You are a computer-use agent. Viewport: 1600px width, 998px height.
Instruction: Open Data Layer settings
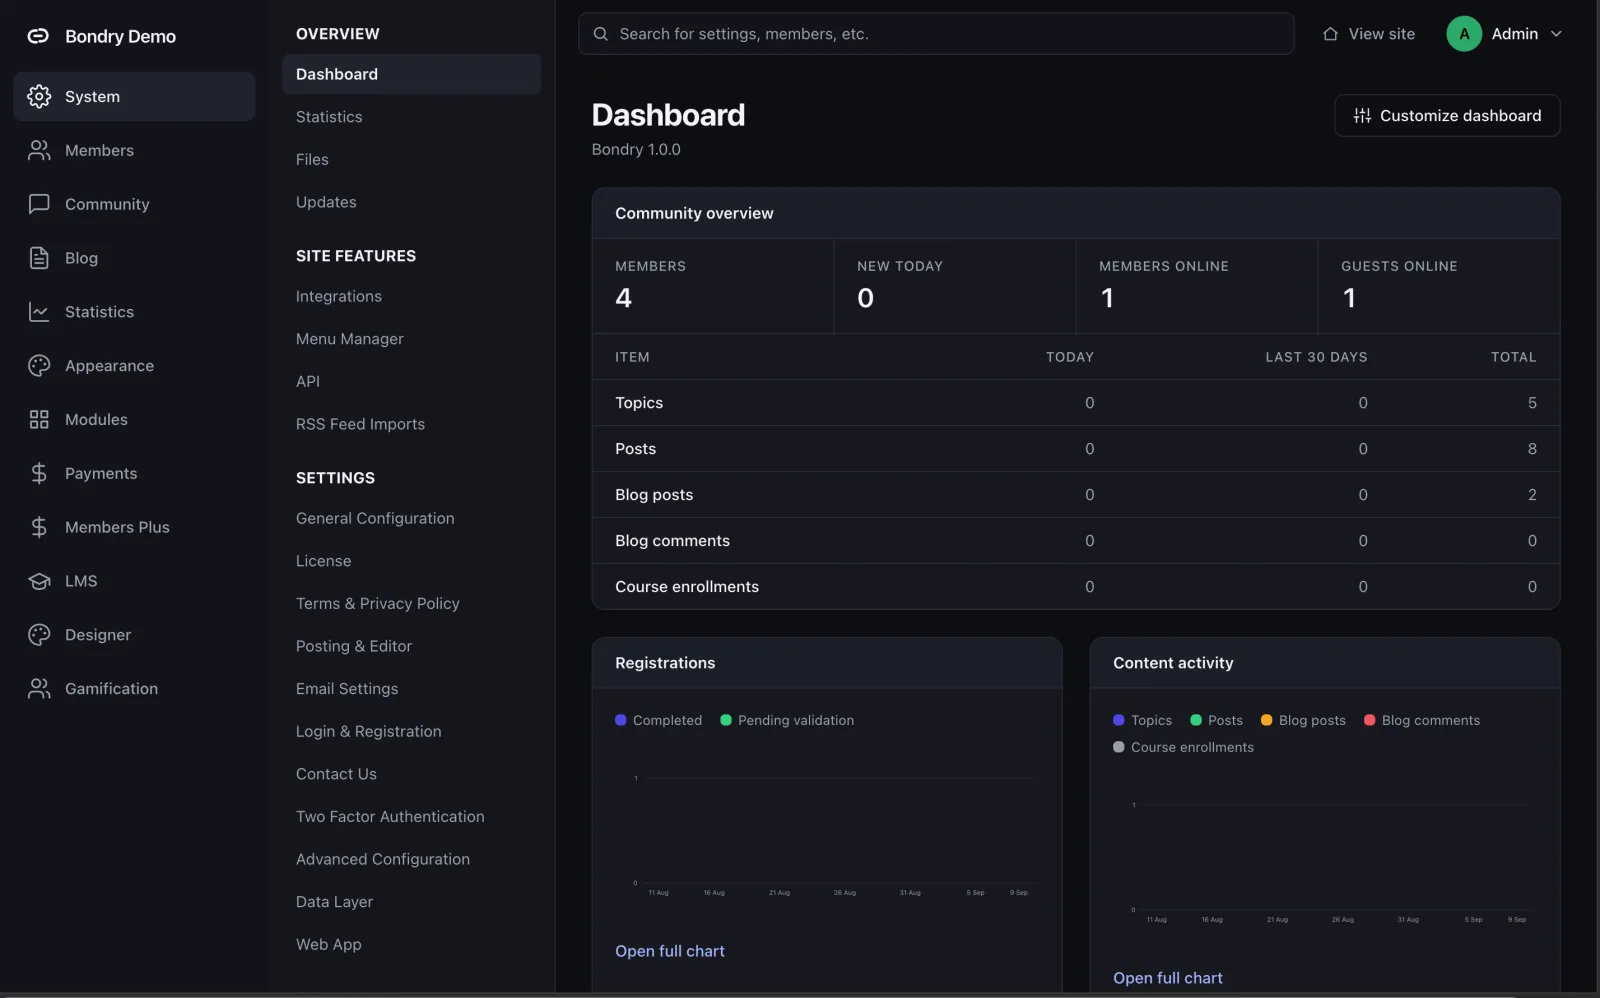(334, 902)
